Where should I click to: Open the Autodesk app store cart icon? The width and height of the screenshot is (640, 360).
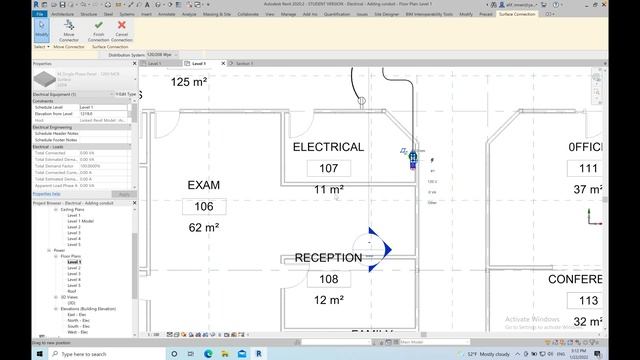tap(544, 4)
